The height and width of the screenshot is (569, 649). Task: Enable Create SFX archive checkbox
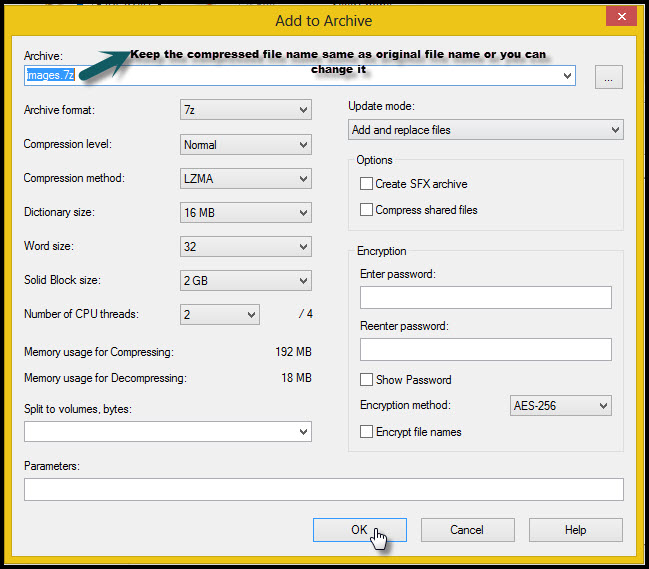coord(367,184)
